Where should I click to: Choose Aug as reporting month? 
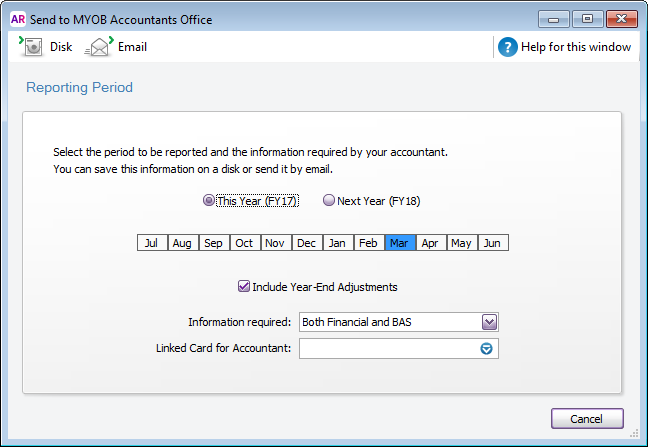[182, 243]
